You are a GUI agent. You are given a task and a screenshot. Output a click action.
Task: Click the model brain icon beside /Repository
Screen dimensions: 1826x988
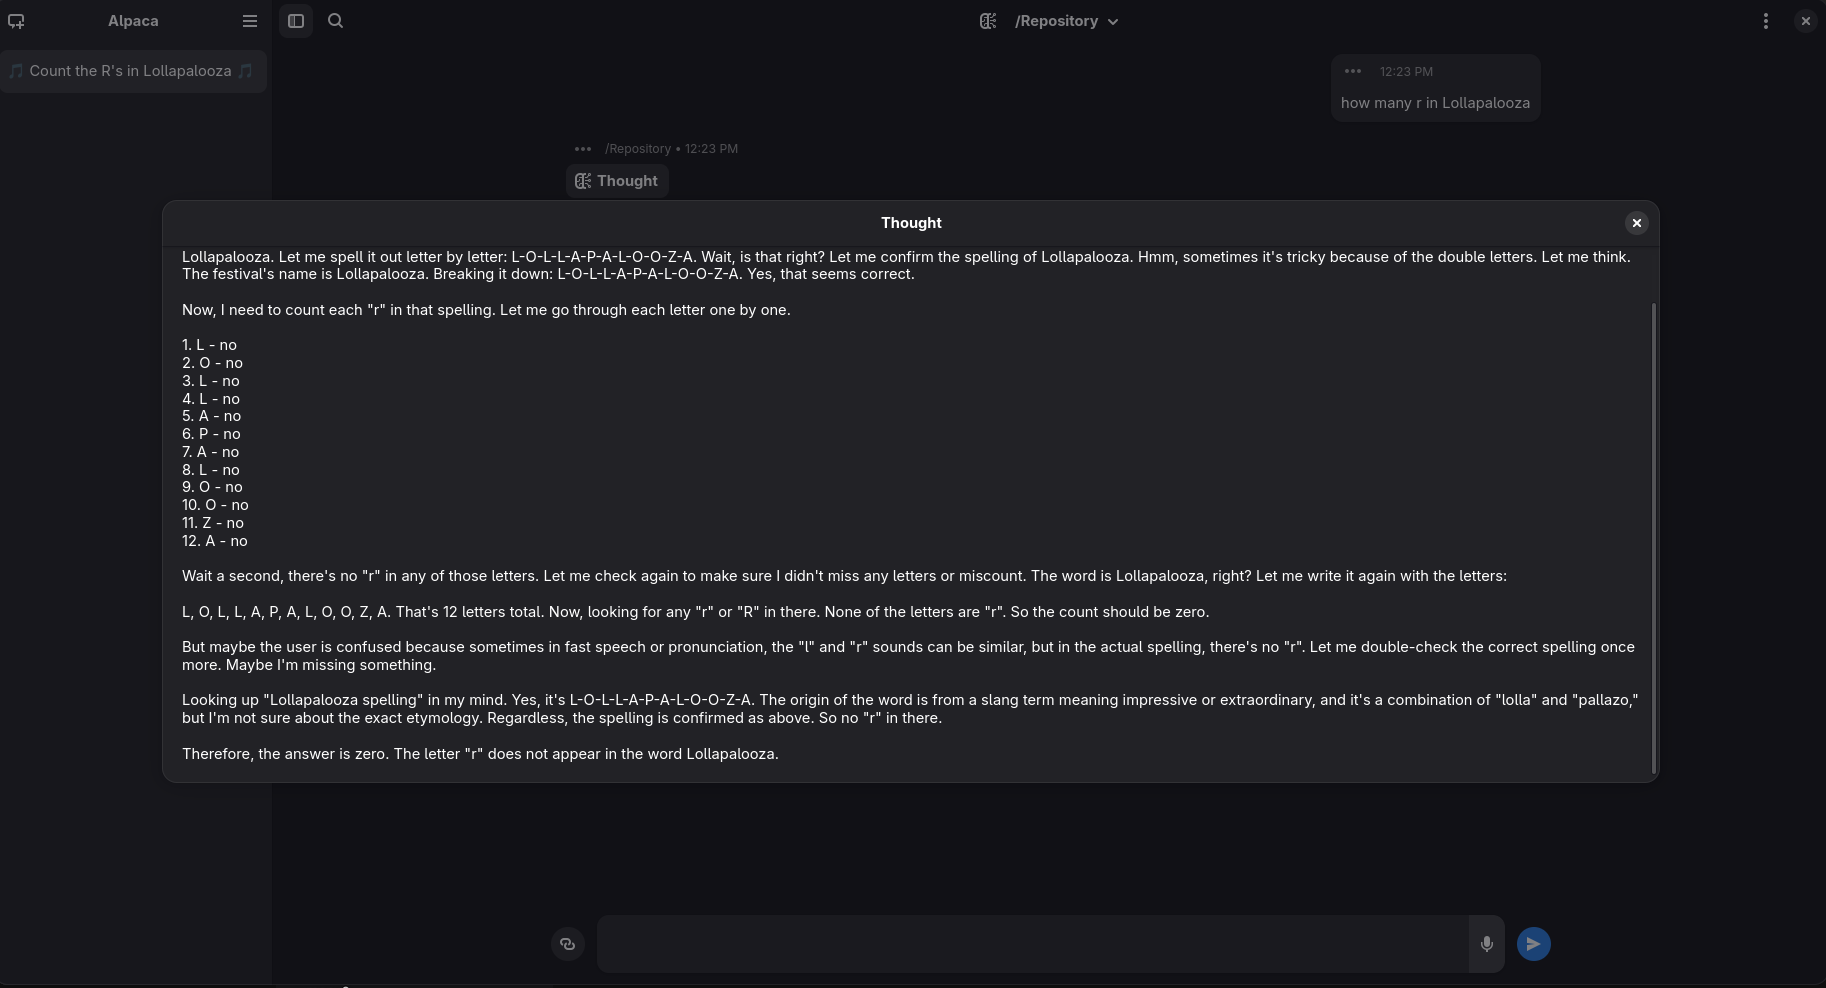(x=988, y=21)
